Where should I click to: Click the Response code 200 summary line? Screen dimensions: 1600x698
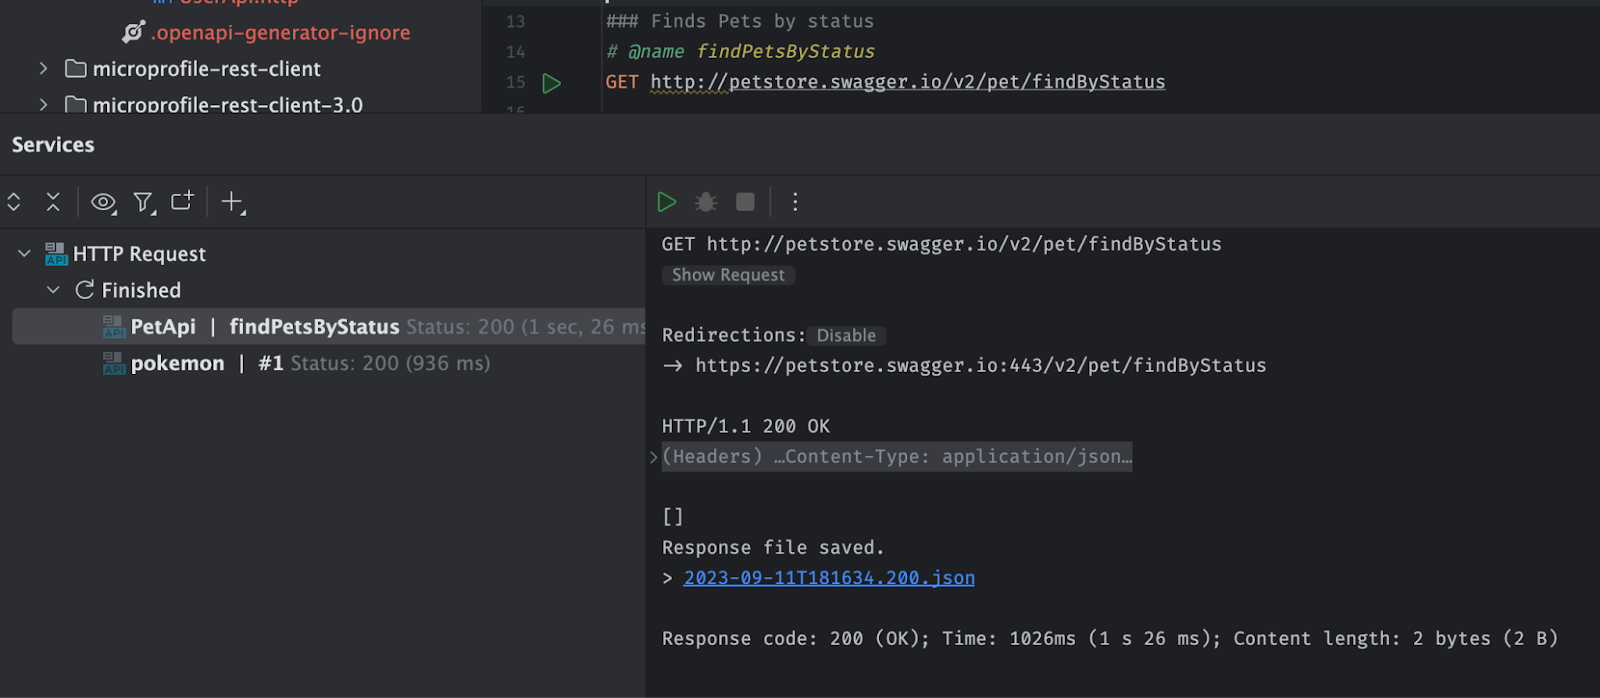click(x=1110, y=639)
